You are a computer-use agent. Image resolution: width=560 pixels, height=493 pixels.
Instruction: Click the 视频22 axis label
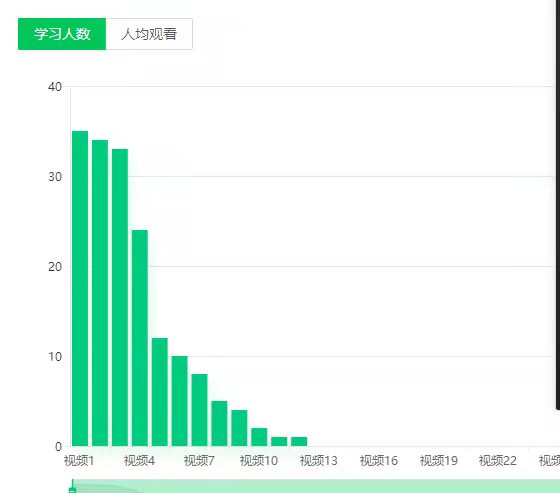(498, 461)
